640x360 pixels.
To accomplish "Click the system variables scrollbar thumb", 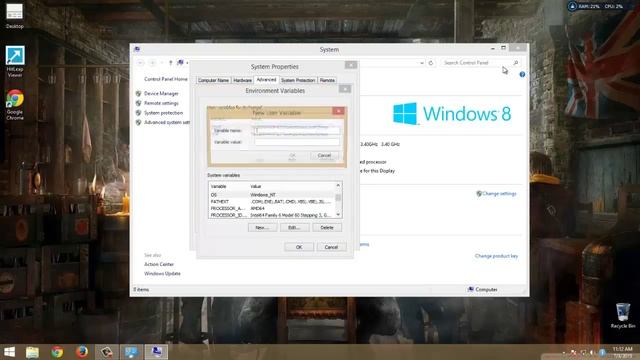I will click(338, 198).
